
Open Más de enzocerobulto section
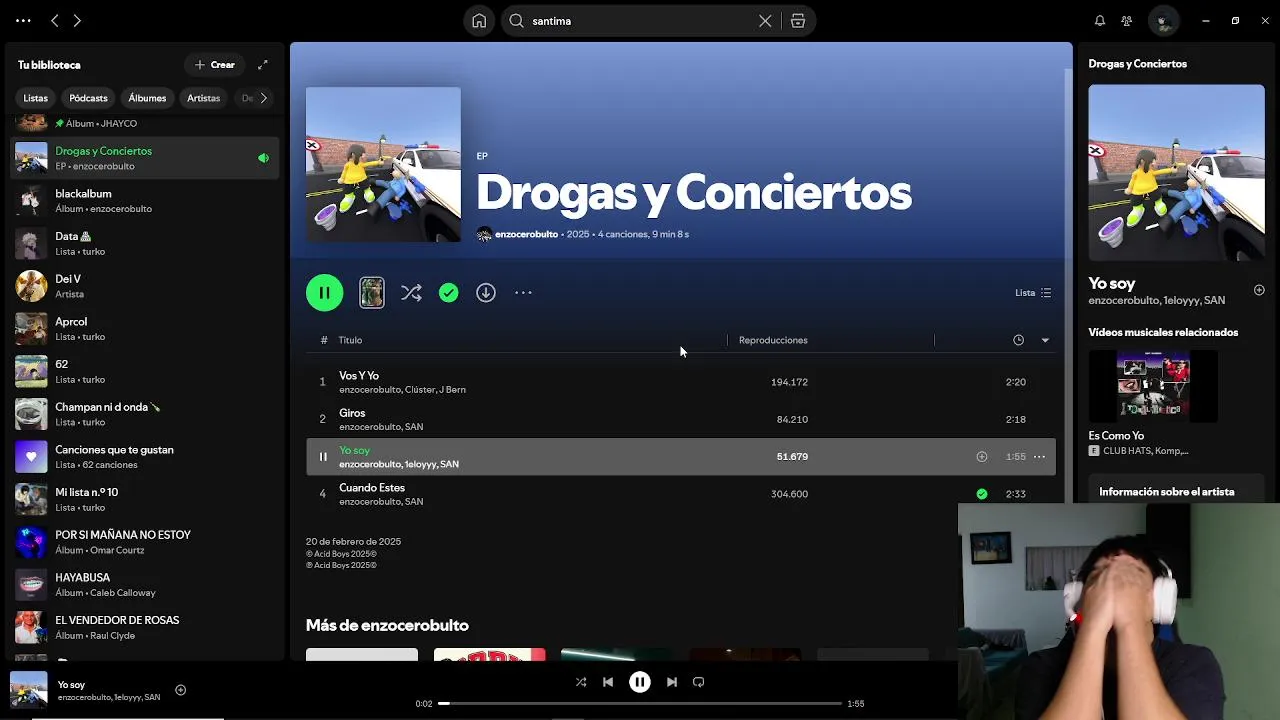tap(387, 625)
